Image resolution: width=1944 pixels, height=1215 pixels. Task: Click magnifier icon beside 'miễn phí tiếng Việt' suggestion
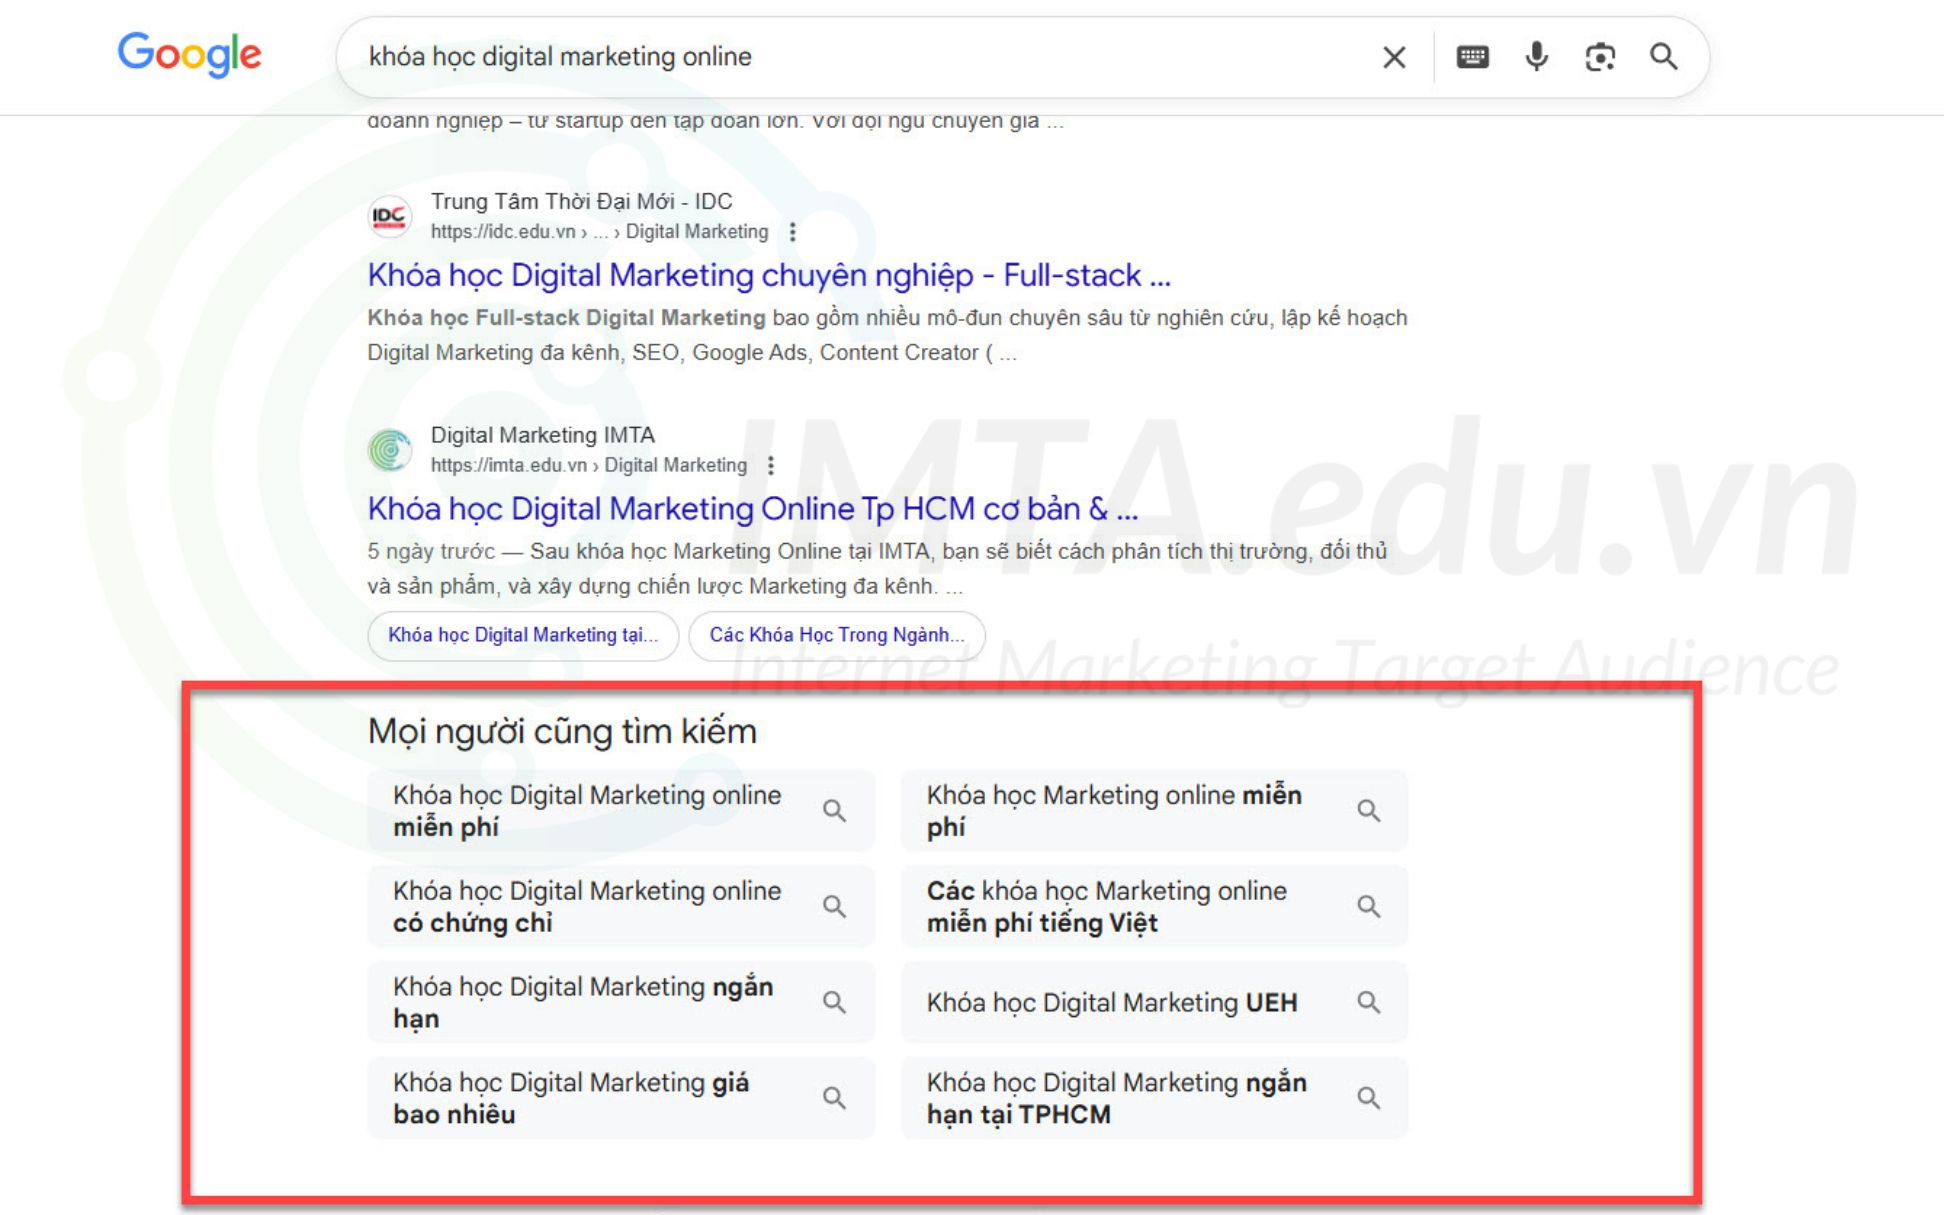pyautogui.click(x=1369, y=907)
